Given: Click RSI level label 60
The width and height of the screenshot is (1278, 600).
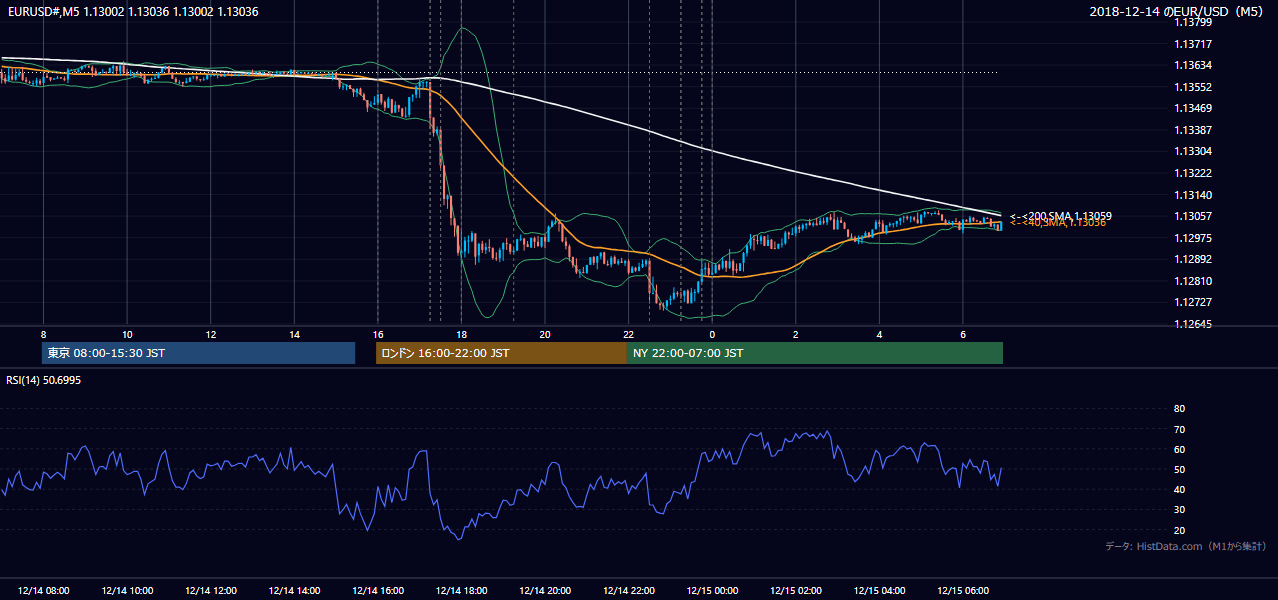Looking at the screenshot, I should [1179, 449].
